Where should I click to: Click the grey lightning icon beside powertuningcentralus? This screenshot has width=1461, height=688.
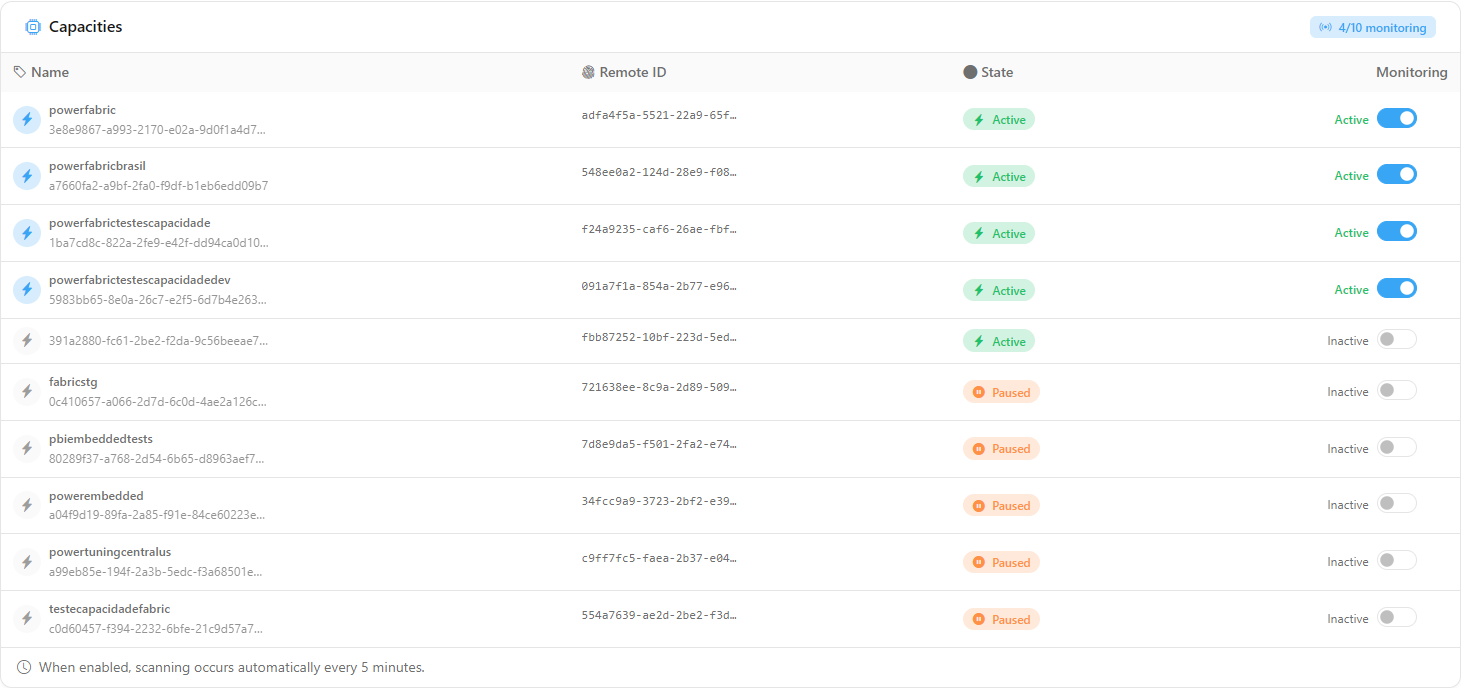pyautogui.click(x=27, y=562)
